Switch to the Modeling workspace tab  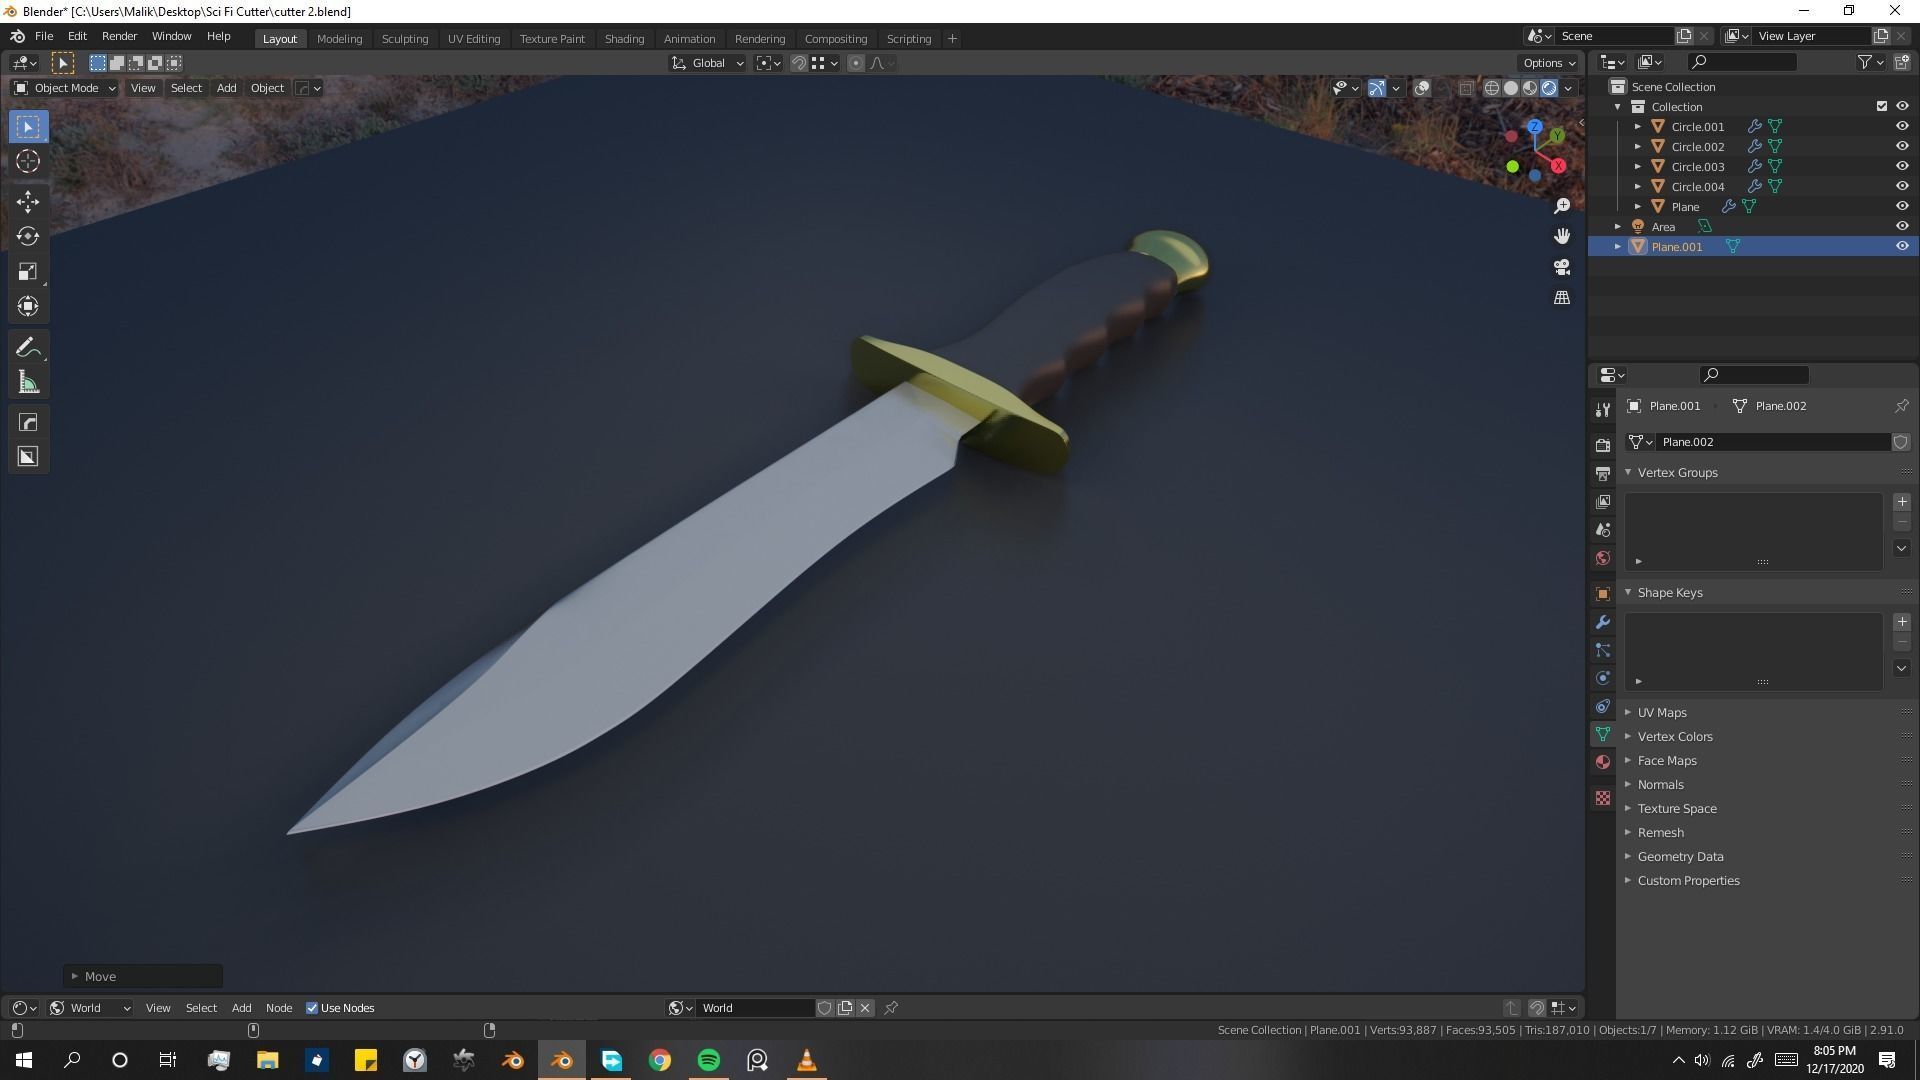tap(339, 39)
